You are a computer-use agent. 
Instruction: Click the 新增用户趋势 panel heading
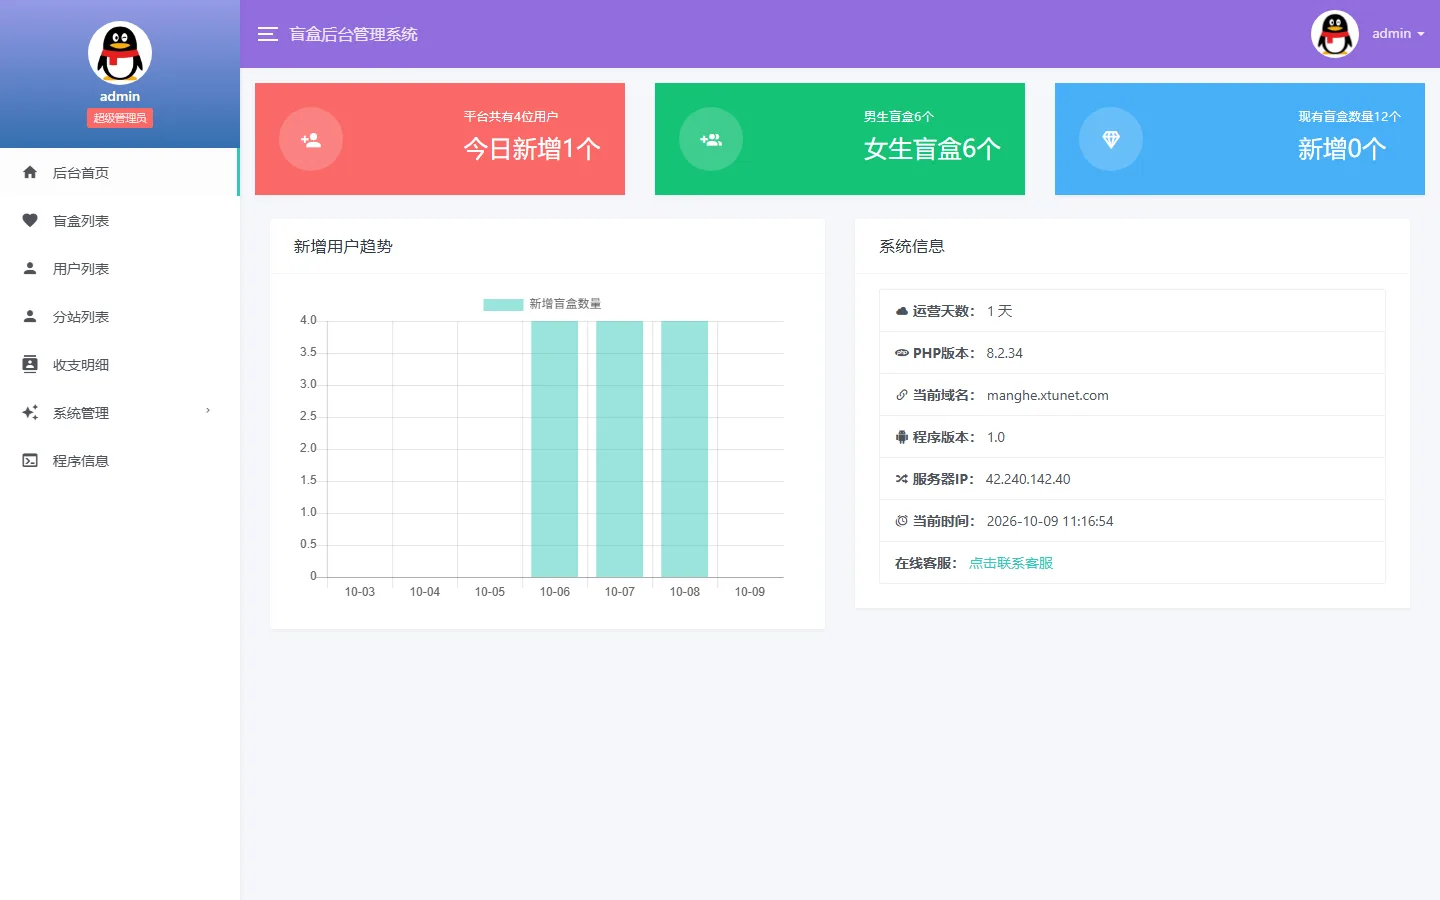[x=343, y=246]
